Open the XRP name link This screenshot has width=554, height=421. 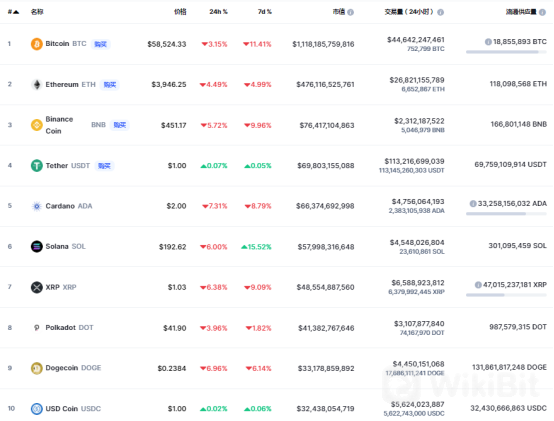point(53,287)
